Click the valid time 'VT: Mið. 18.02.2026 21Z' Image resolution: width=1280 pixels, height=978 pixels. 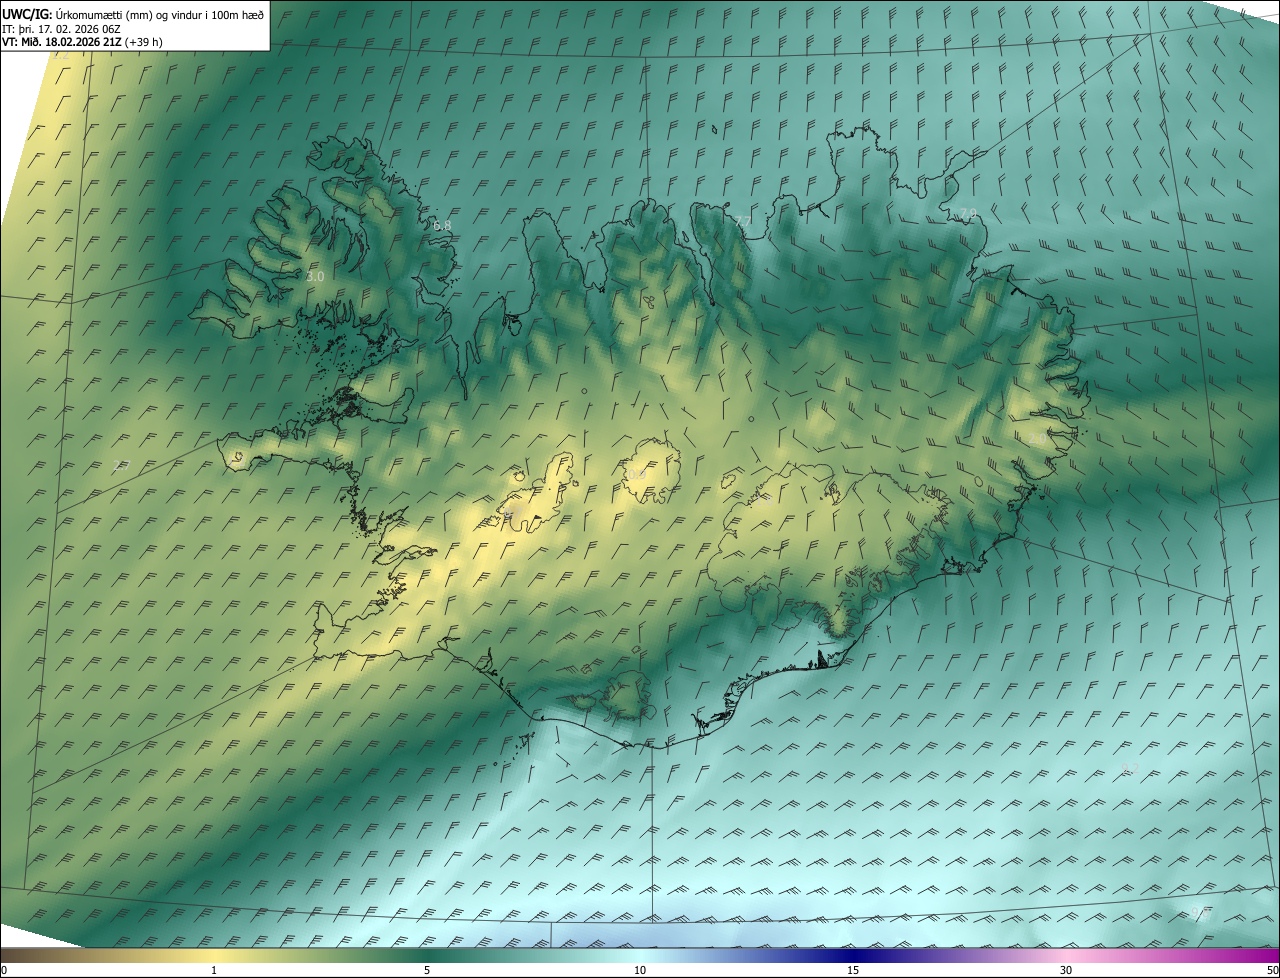click(62, 42)
